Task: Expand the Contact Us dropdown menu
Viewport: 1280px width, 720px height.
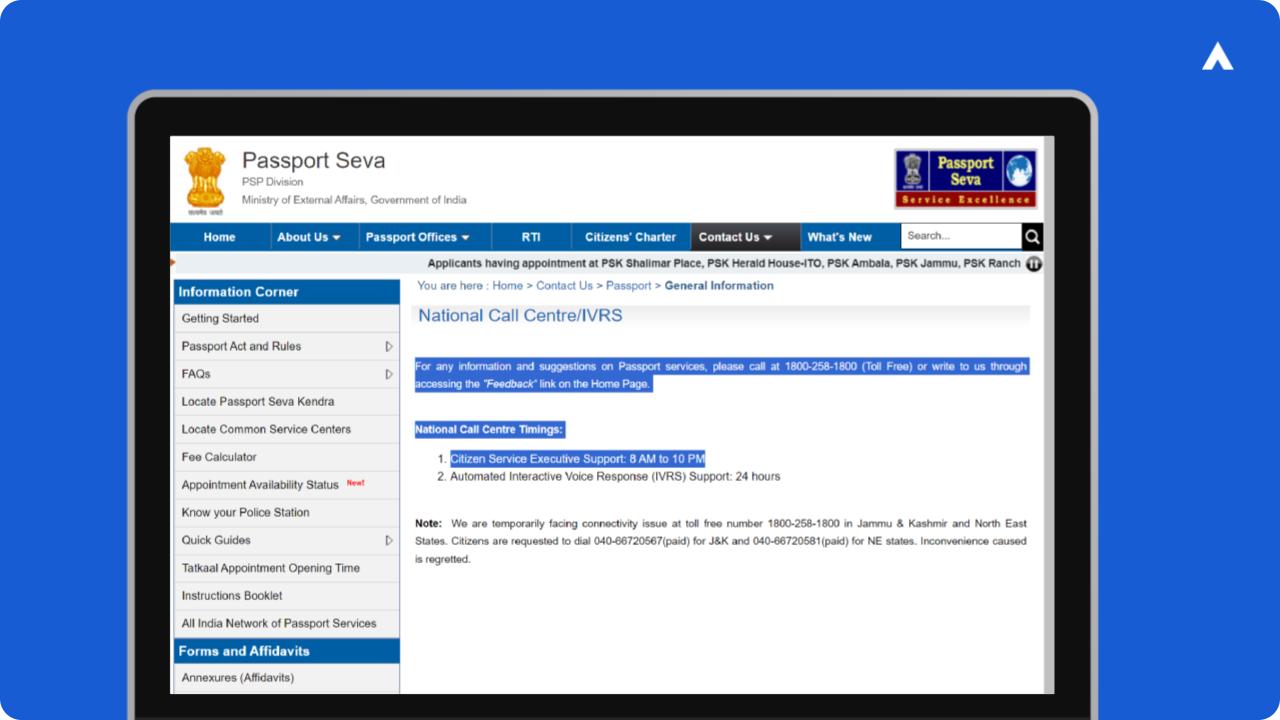Action: [x=736, y=237]
